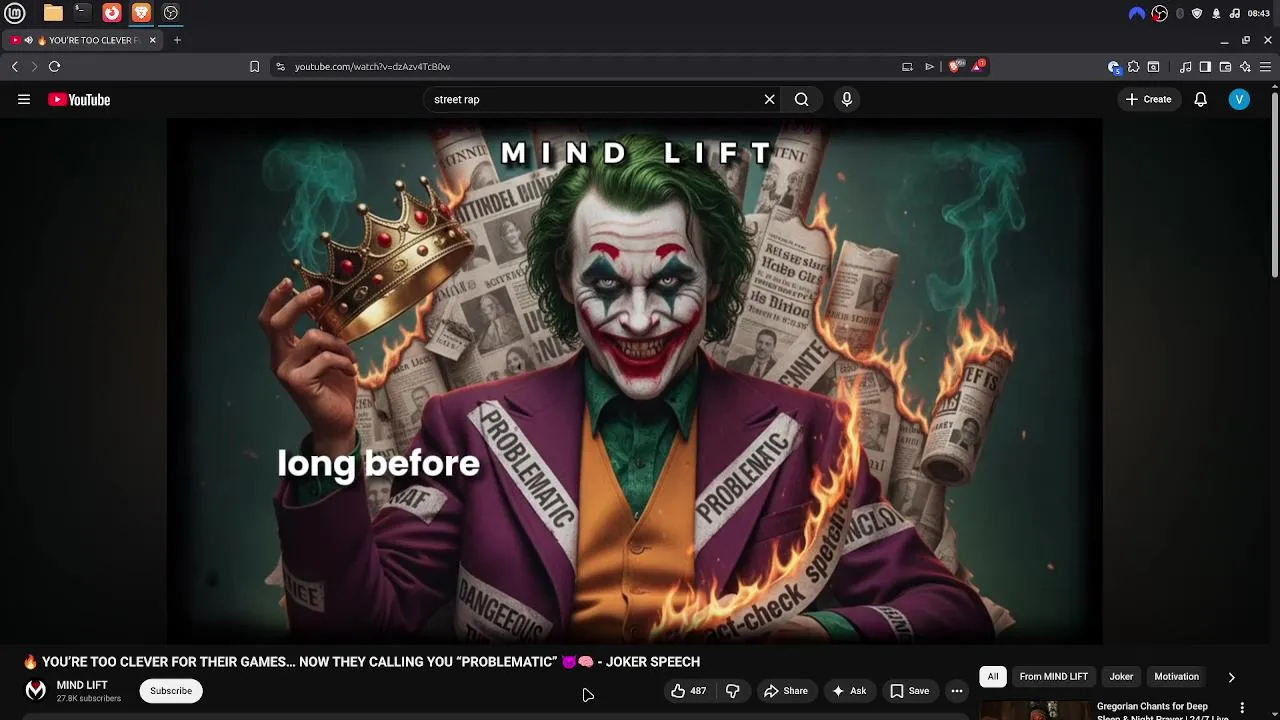Open the 08:43 clock calendar

tap(1259, 13)
